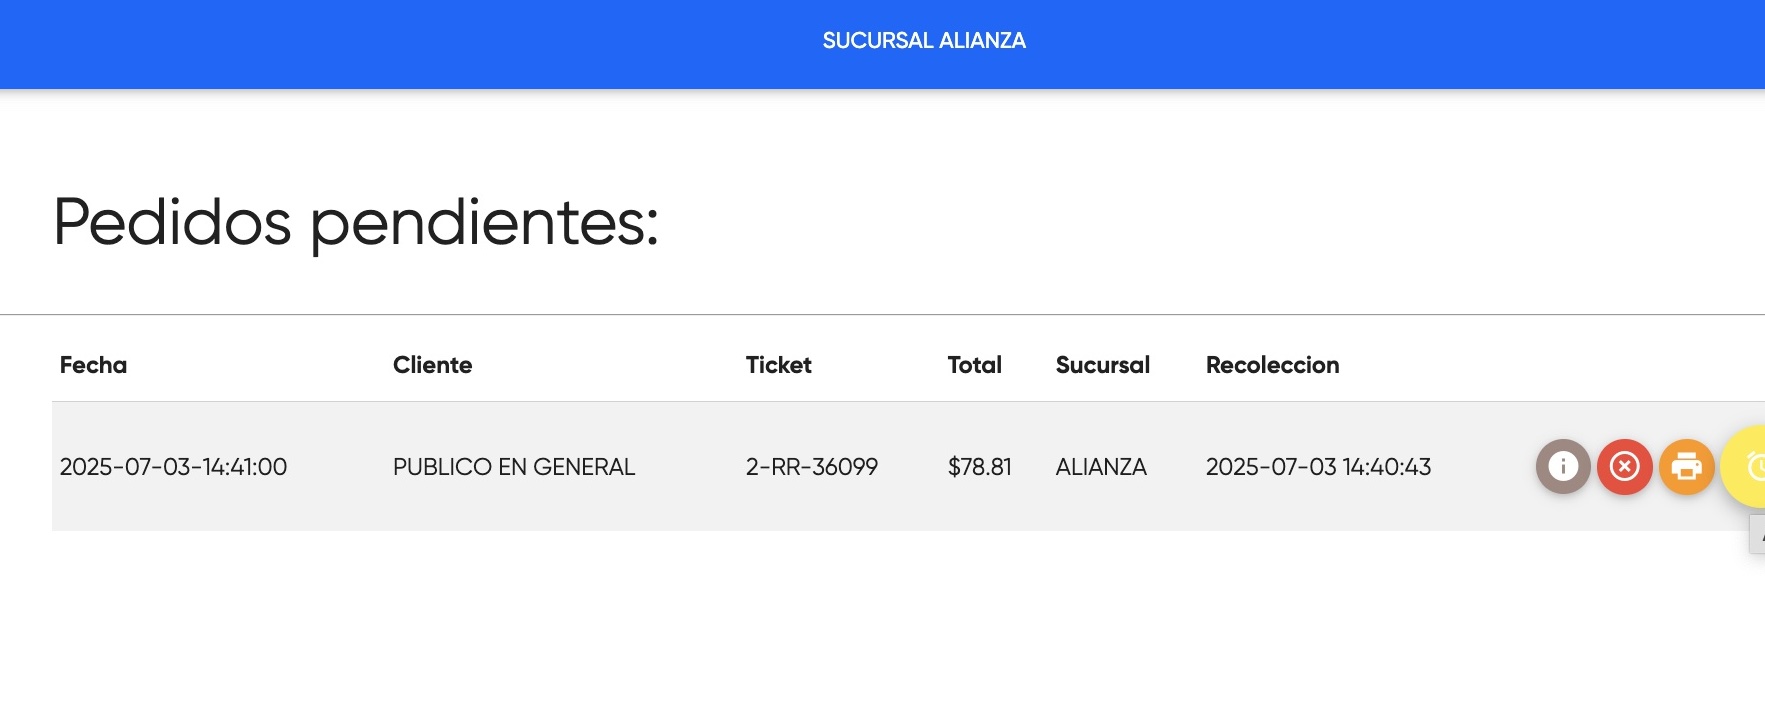Viewport: 1765px width, 722px height.
Task: Sort by the Recoleccion column header
Action: tap(1272, 365)
